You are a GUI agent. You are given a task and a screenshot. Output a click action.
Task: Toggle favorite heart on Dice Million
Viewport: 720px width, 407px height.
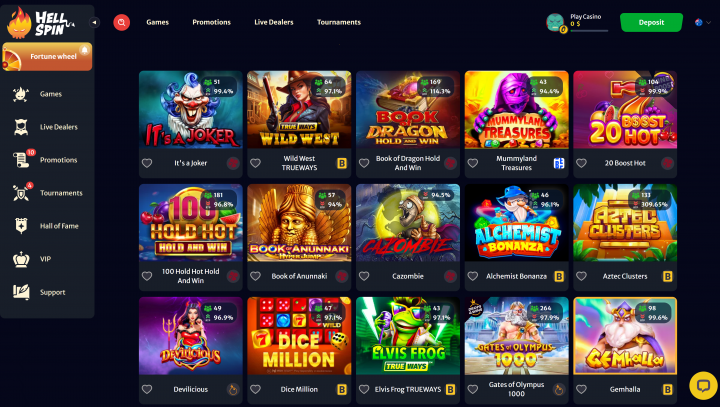(255, 389)
